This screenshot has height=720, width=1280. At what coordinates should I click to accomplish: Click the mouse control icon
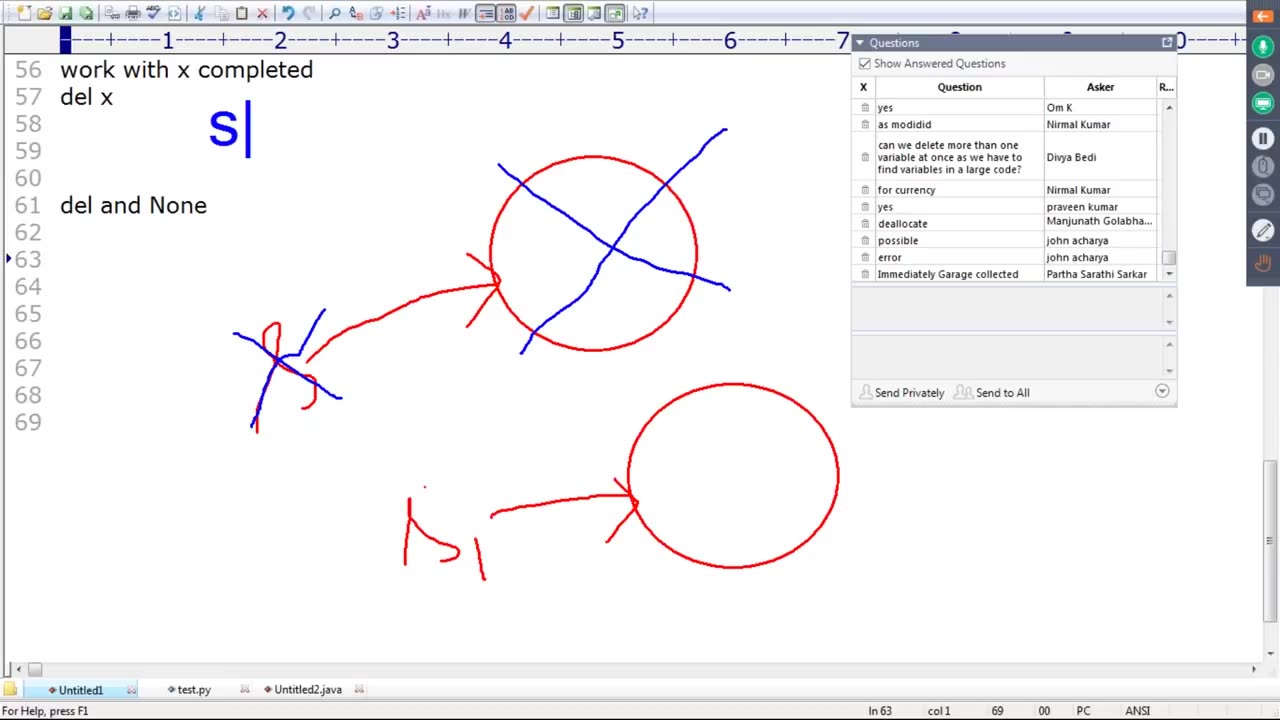coord(1263,166)
